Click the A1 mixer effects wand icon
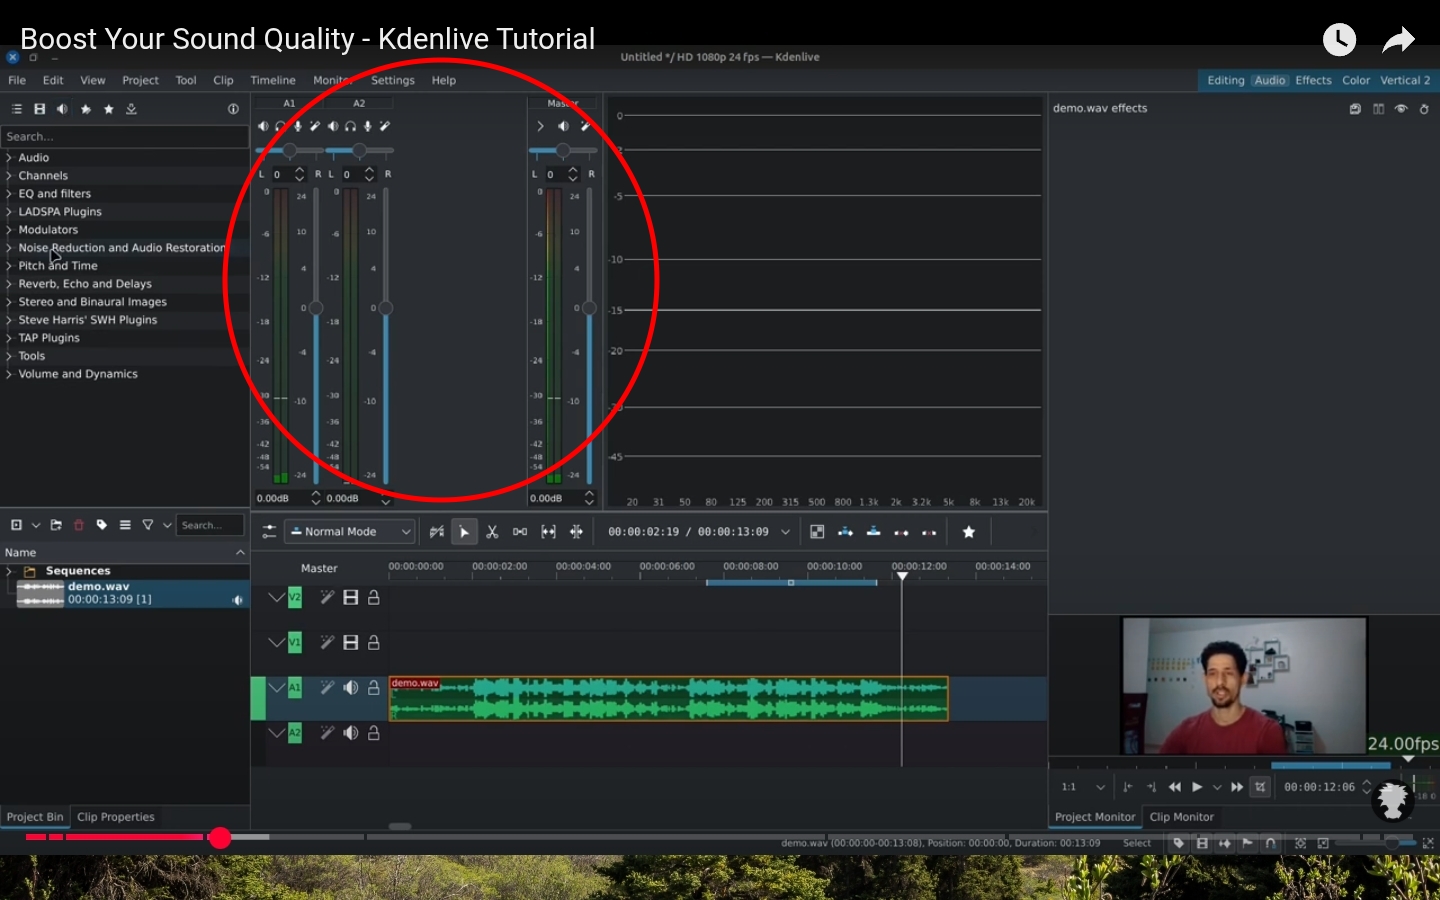Screen dimensions: 1440x900 [x=315, y=126]
